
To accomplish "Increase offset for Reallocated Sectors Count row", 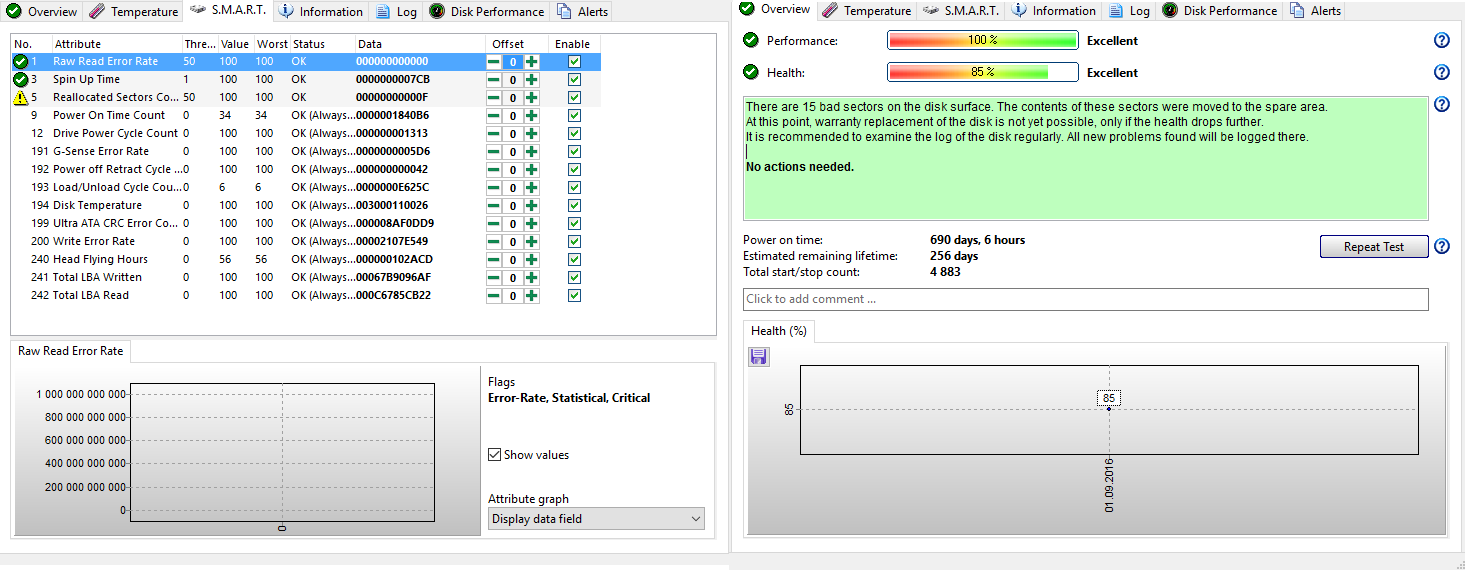I will (532, 98).
